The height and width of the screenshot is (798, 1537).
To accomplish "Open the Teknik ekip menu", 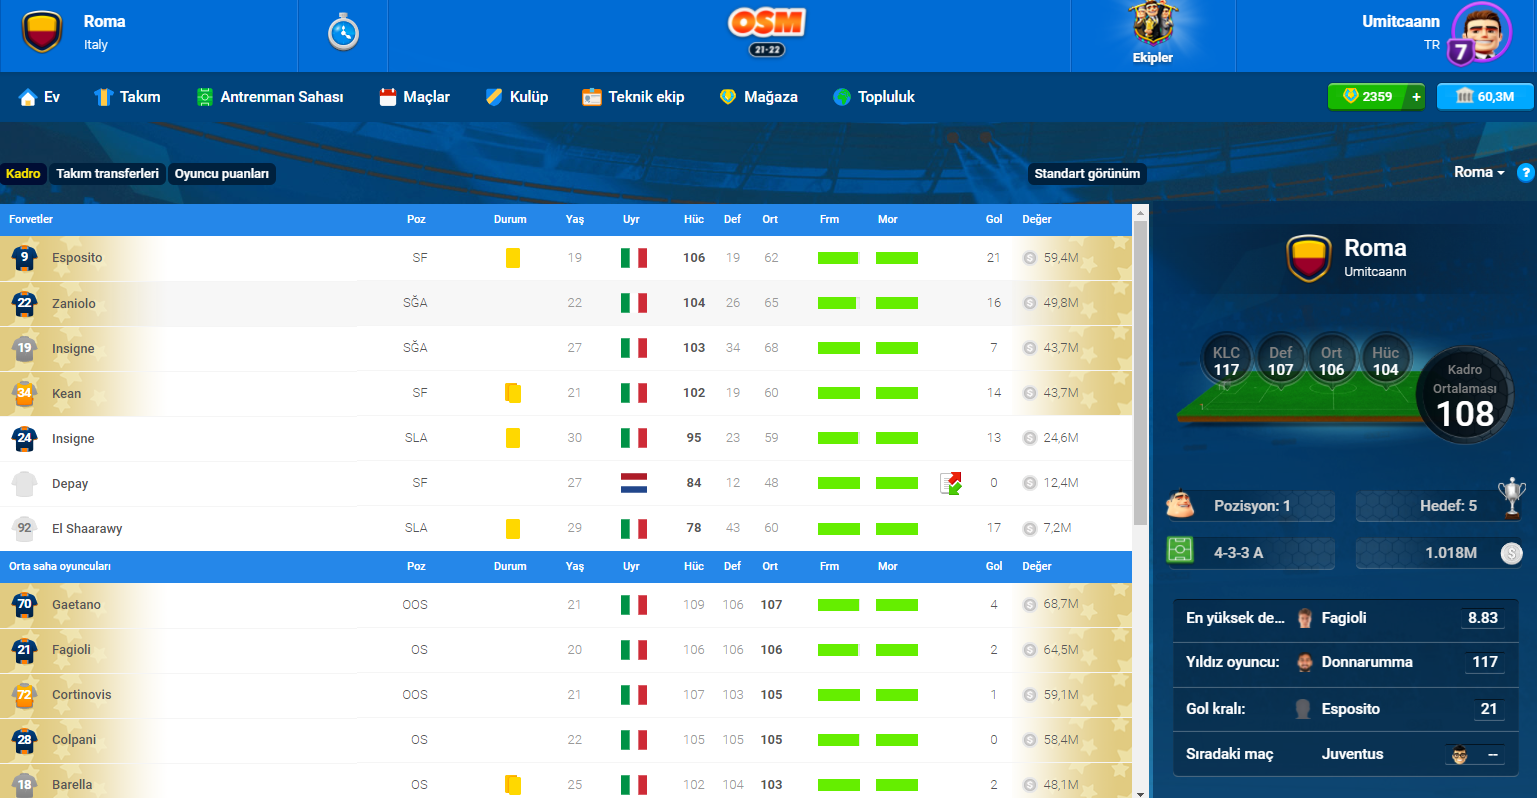I will (x=633, y=97).
